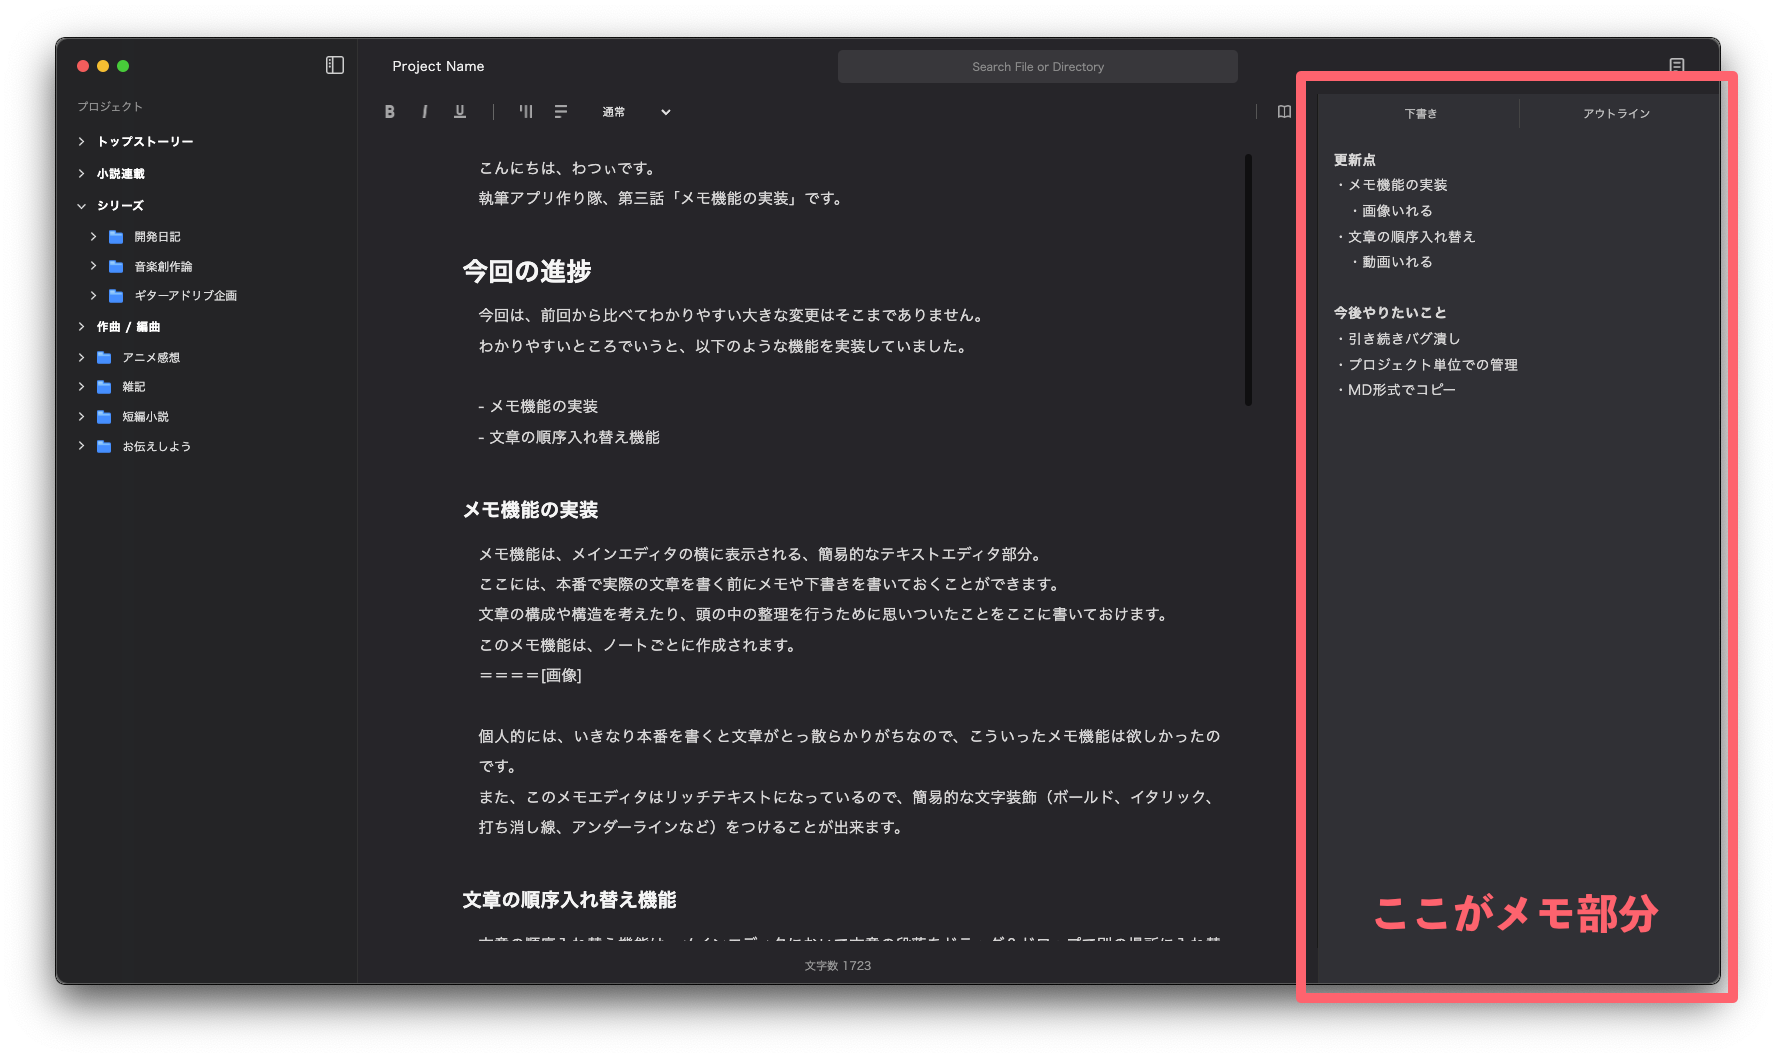Select the 雑記 folder label
1776x1058 pixels.
pyautogui.click(x=134, y=387)
